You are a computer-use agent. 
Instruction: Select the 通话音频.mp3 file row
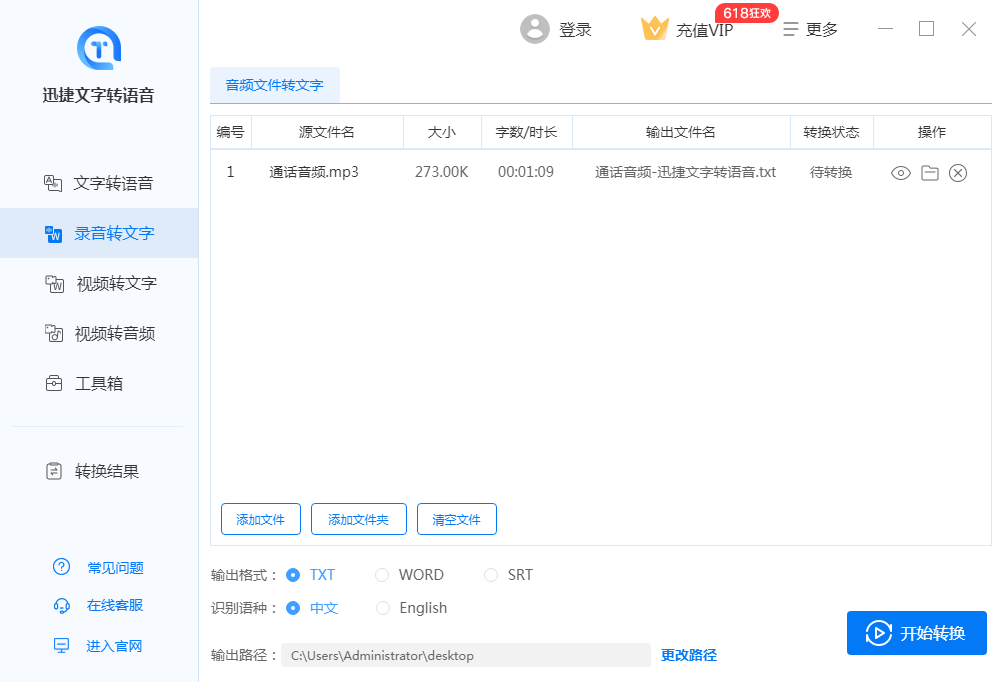(601, 172)
